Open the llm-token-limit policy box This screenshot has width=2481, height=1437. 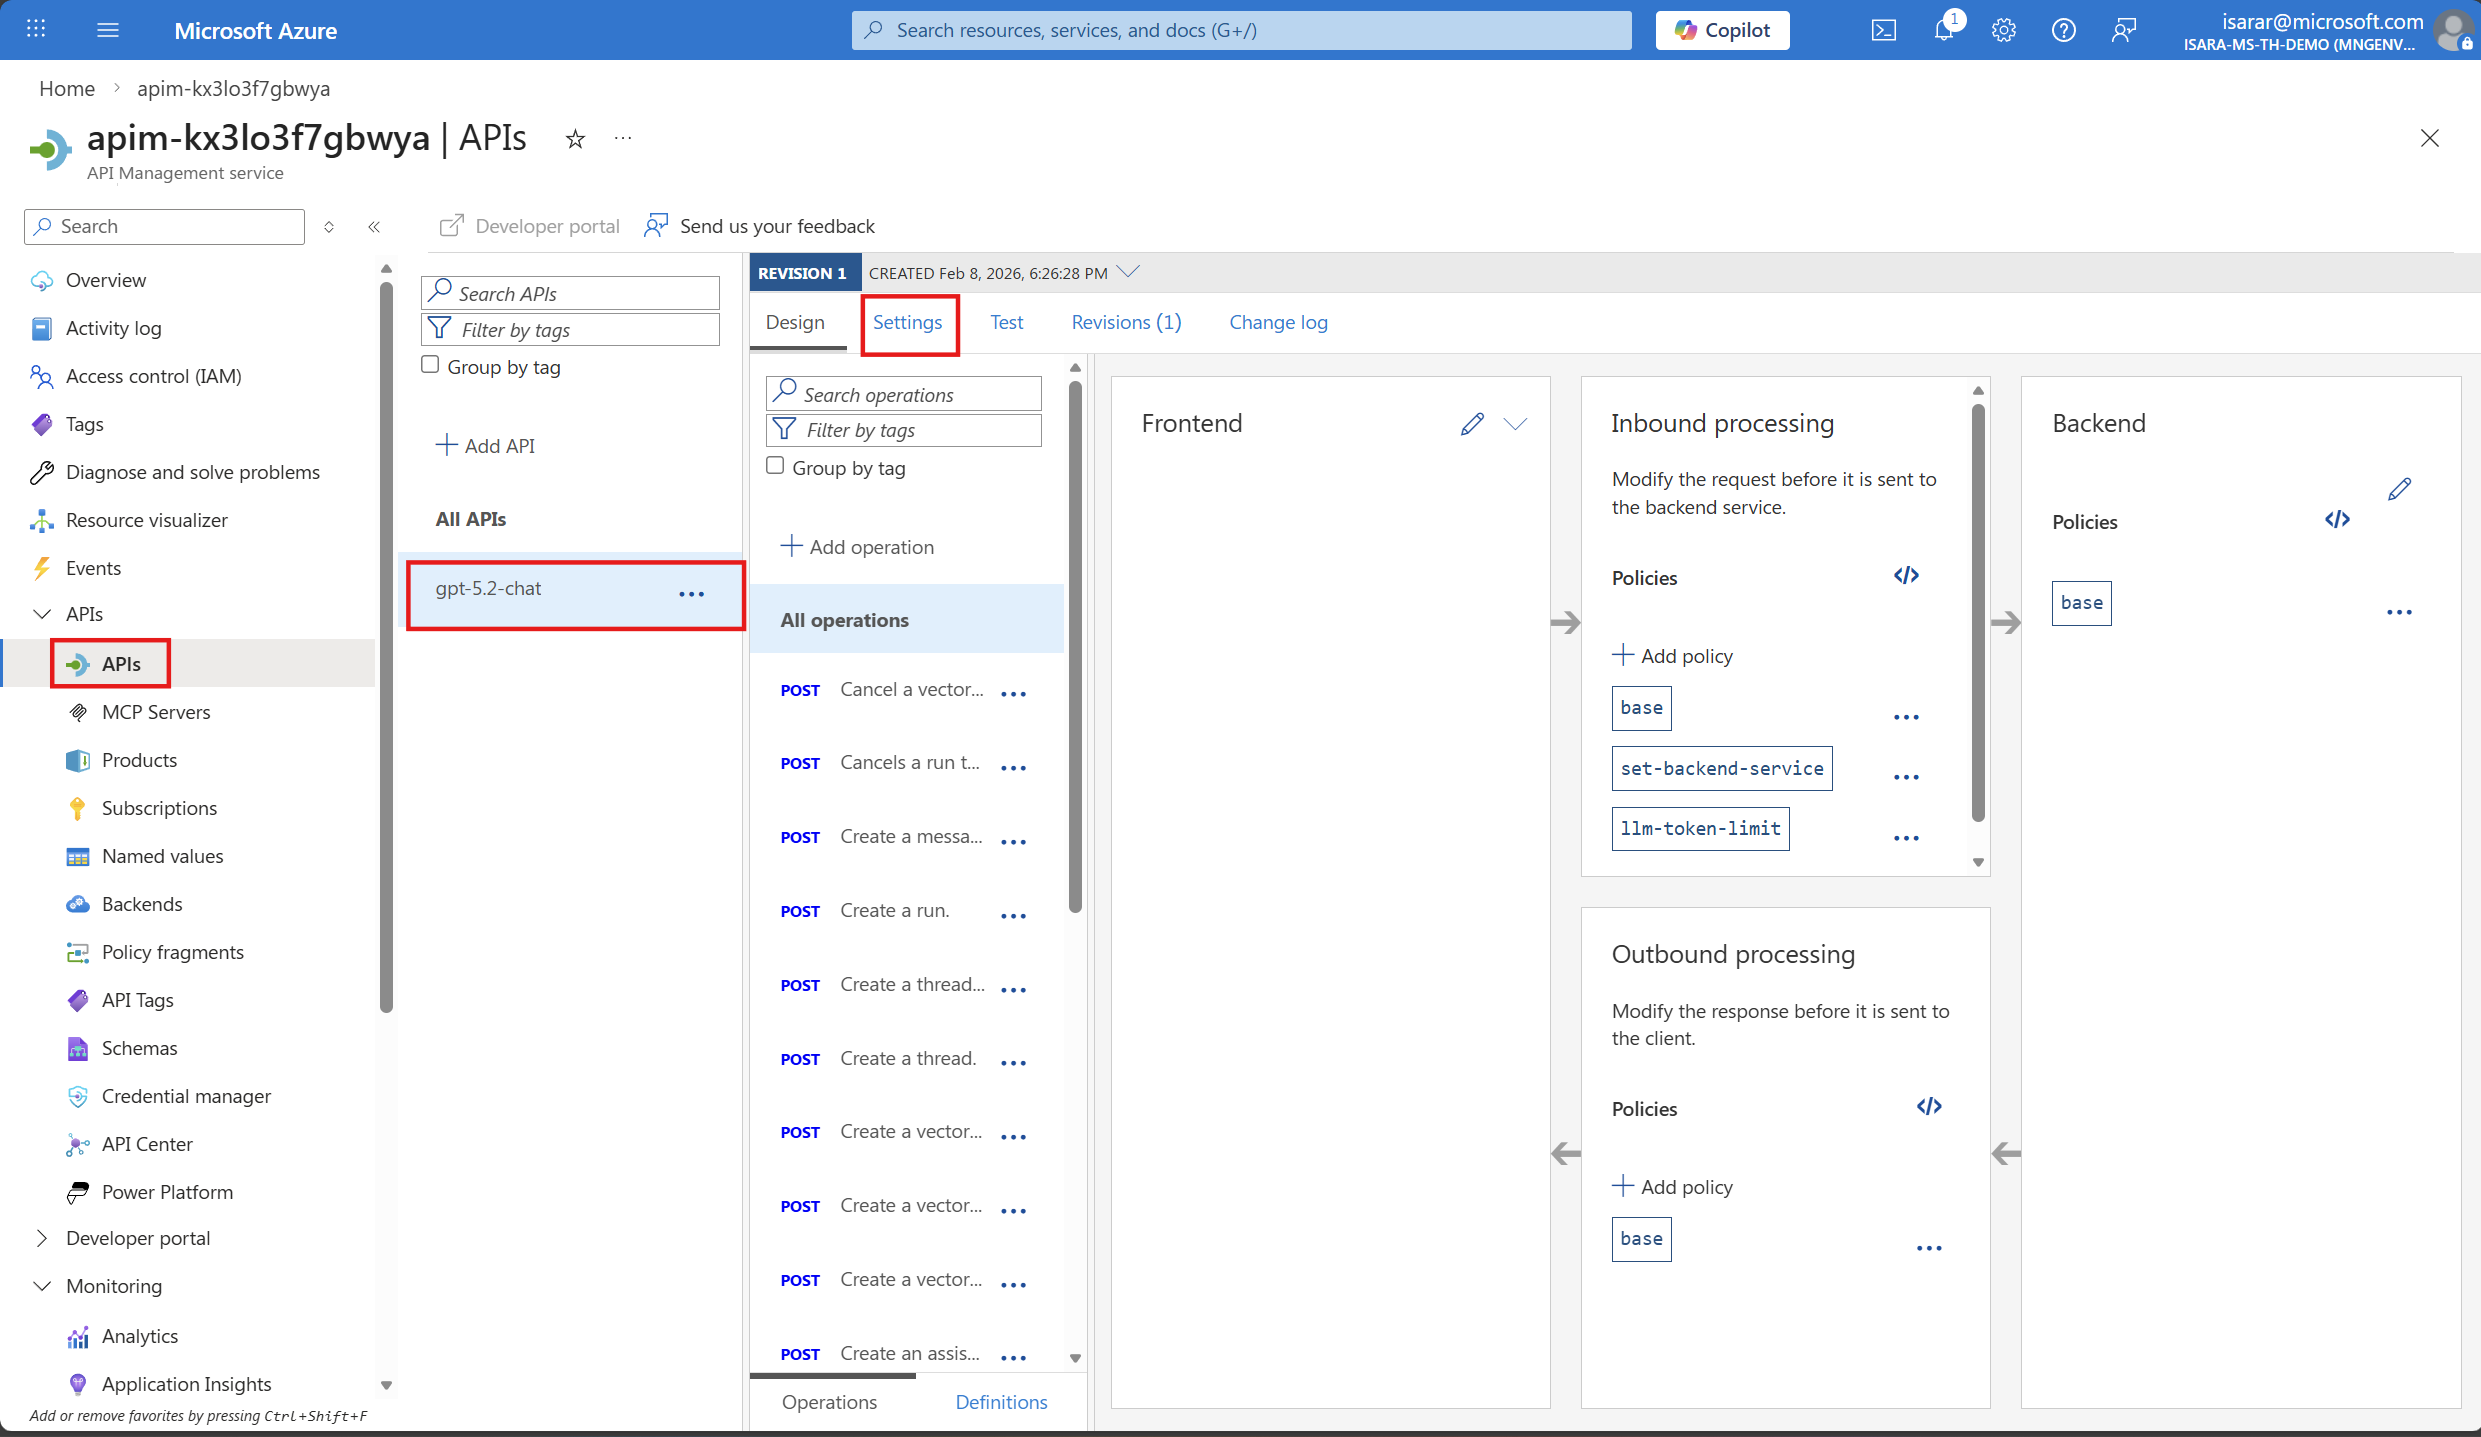1700,829
